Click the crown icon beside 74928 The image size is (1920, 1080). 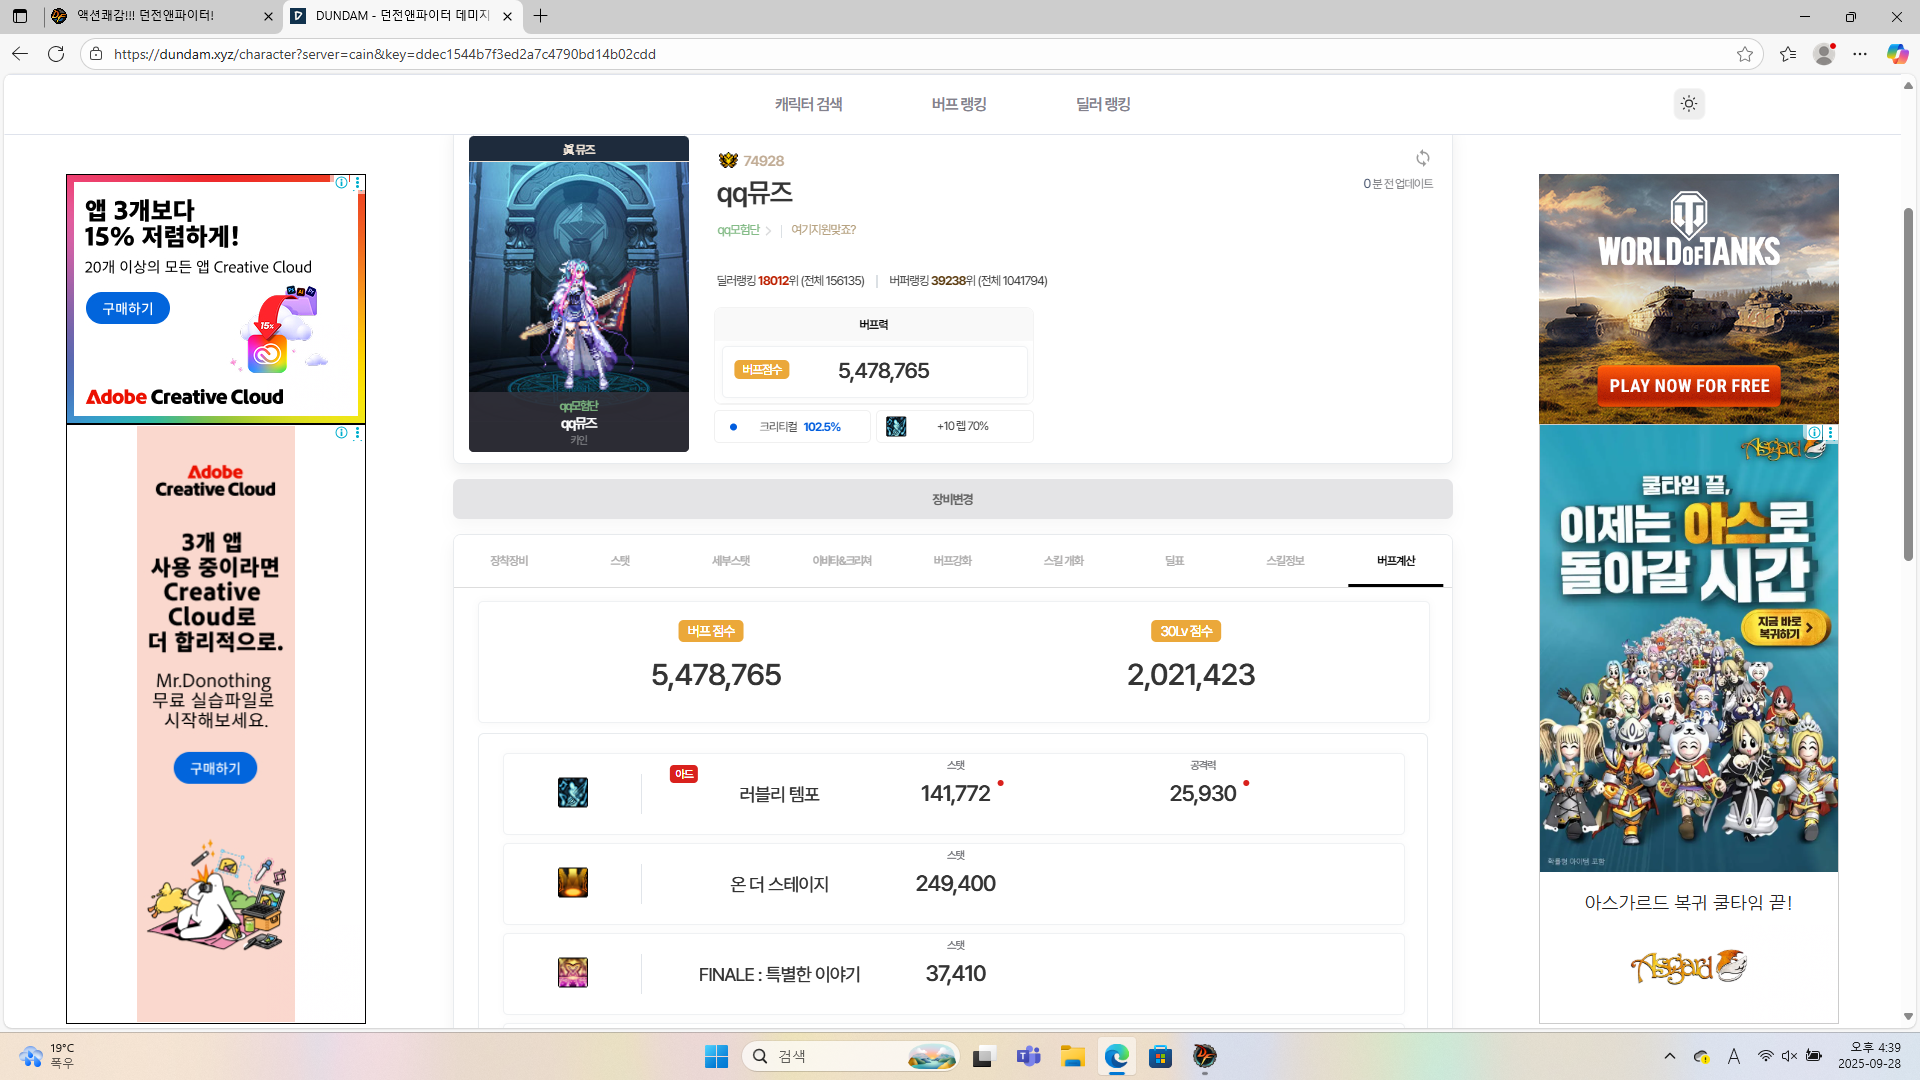coord(728,161)
